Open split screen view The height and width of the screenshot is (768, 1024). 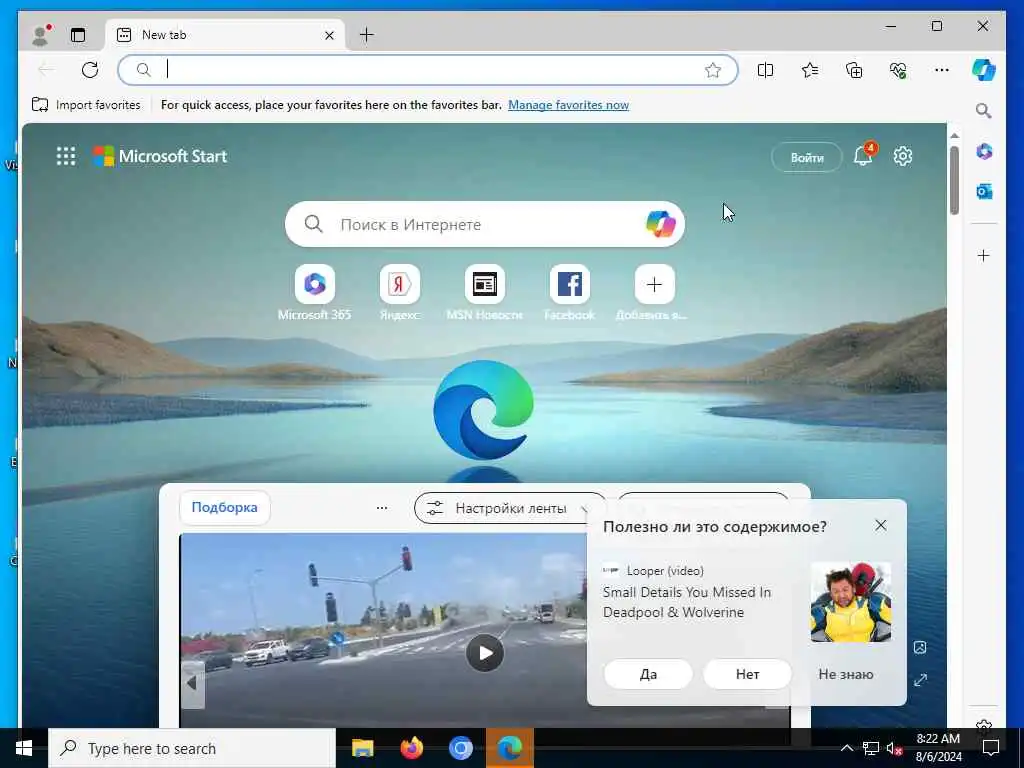point(765,70)
